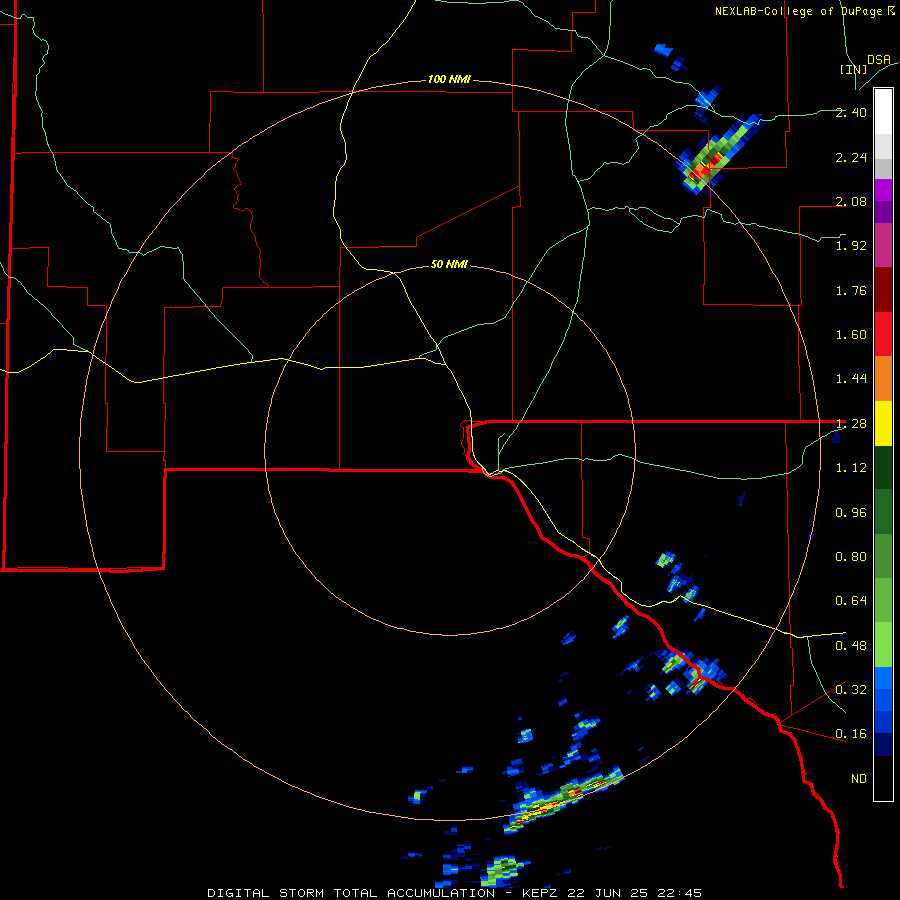Click the 2.08 legend value
This screenshot has width=900, height=900.
click(851, 201)
